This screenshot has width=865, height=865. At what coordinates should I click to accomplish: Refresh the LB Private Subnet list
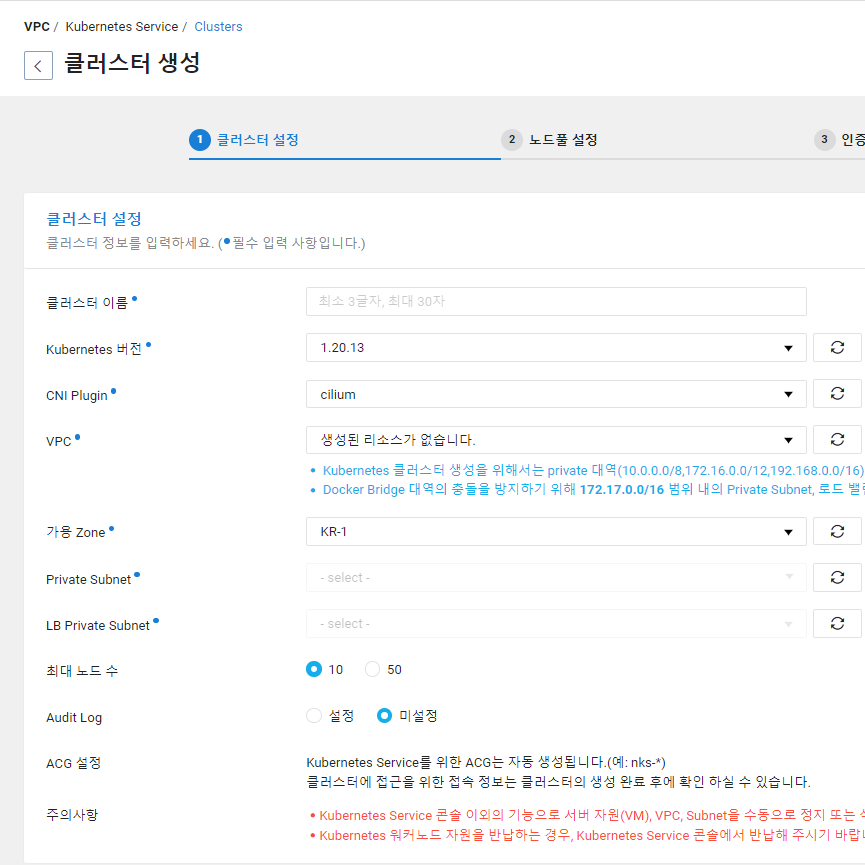point(837,623)
